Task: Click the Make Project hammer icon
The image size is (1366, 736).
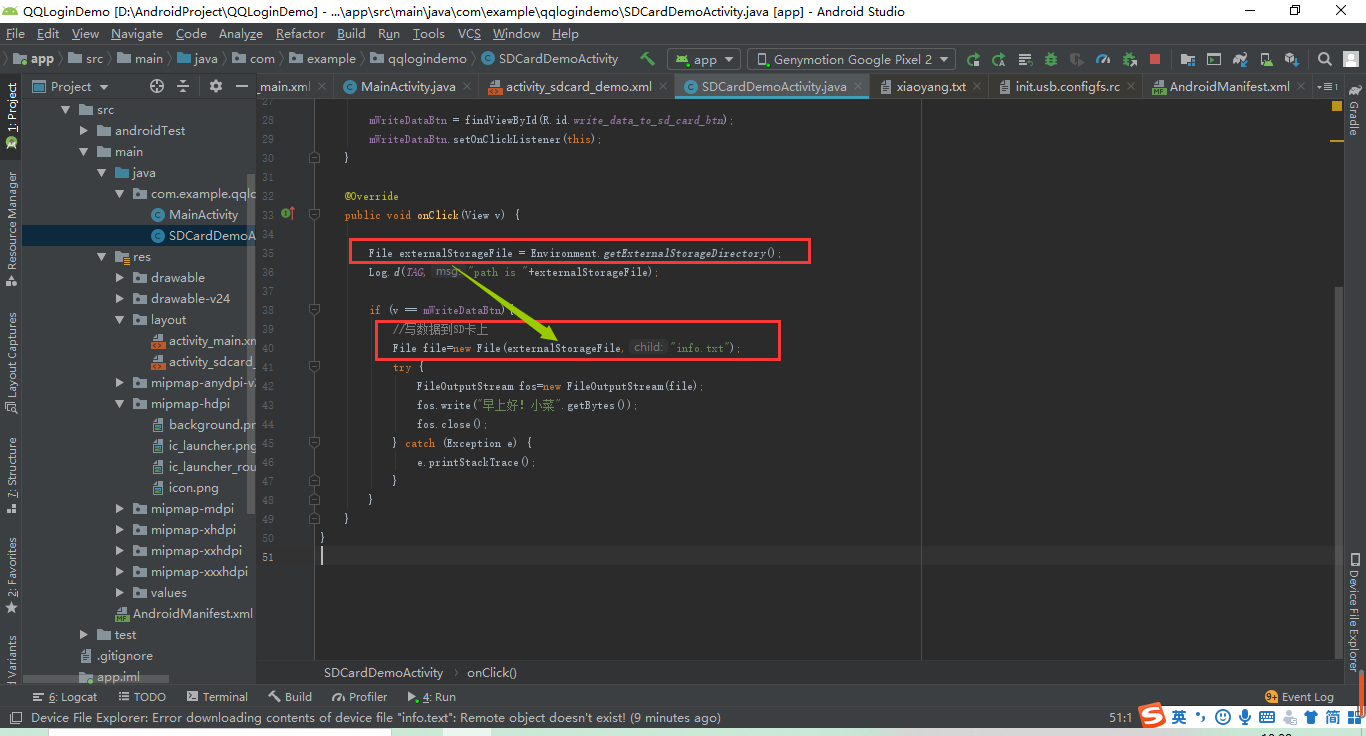Action: tap(647, 59)
